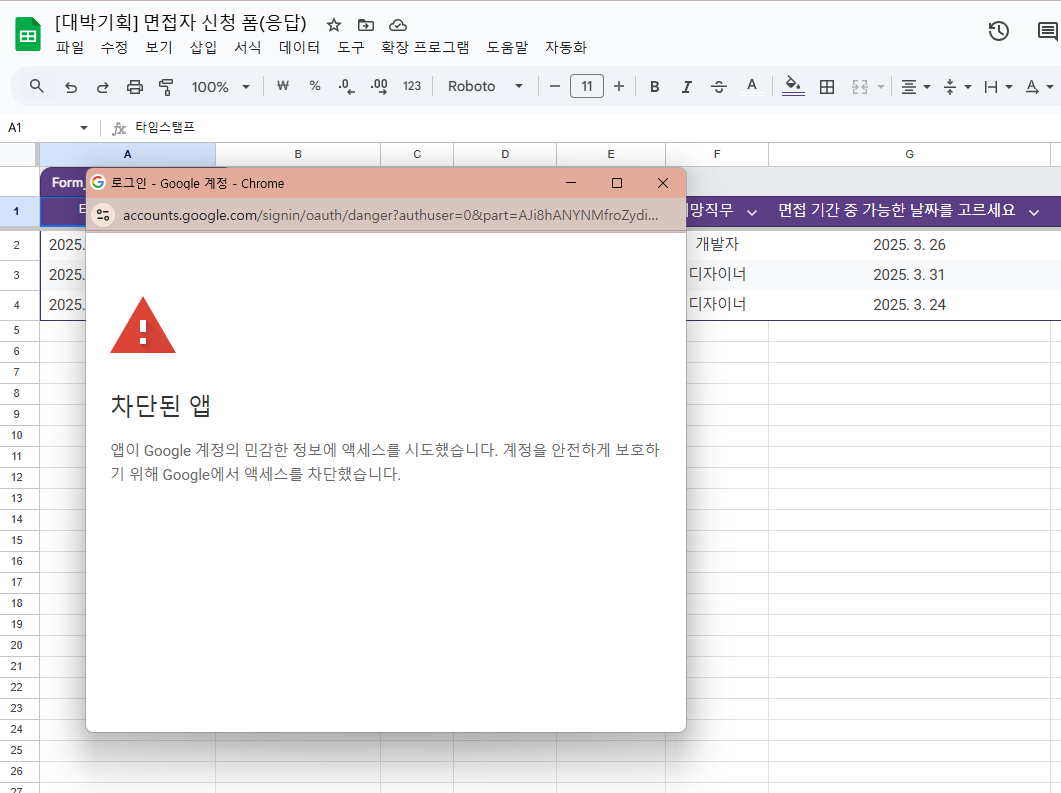Click the formula bar with 타임스탬프
Image resolution: width=1061 pixels, height=793 pixels.
pyautogui.click(x=582, y=127)
